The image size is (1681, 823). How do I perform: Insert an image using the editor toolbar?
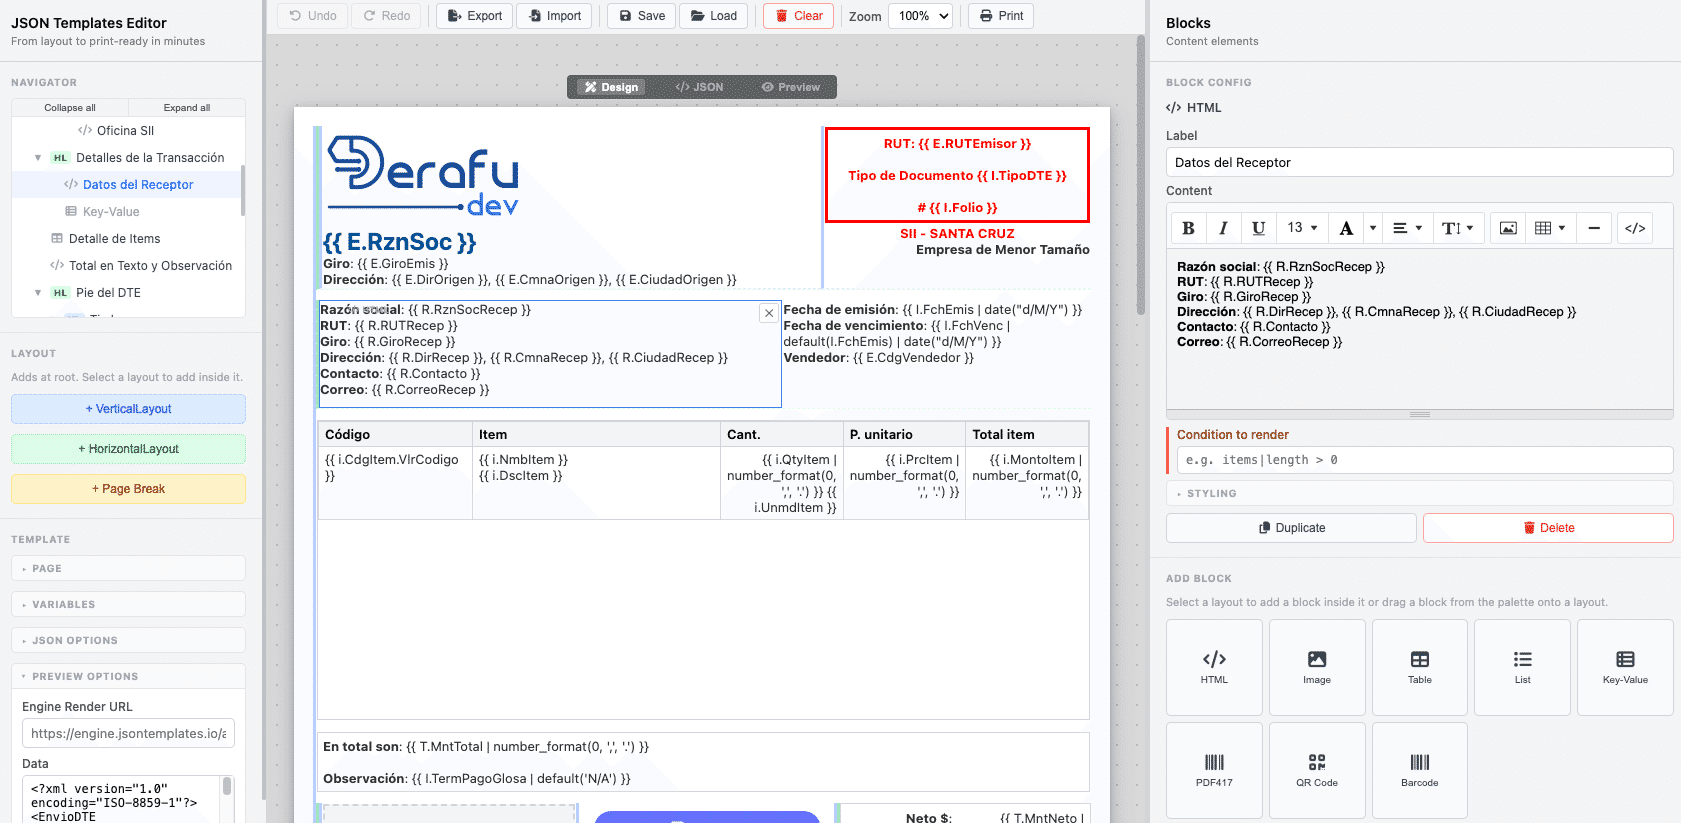1508,228
